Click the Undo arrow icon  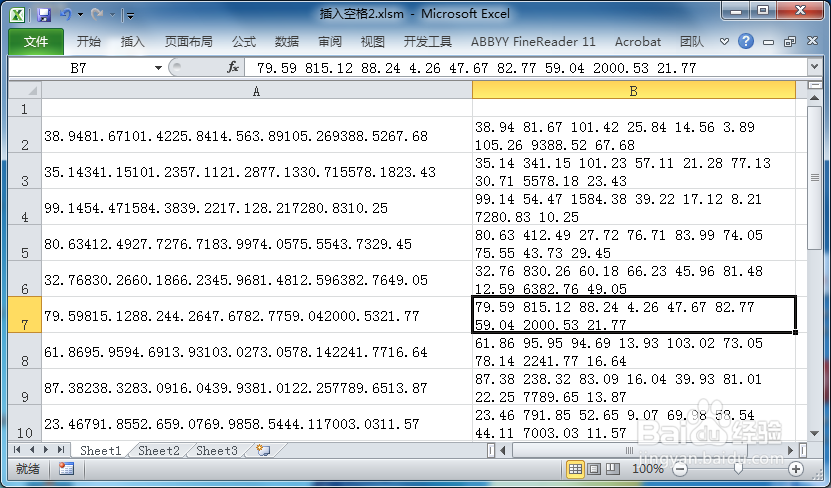[x=66, y=14]
